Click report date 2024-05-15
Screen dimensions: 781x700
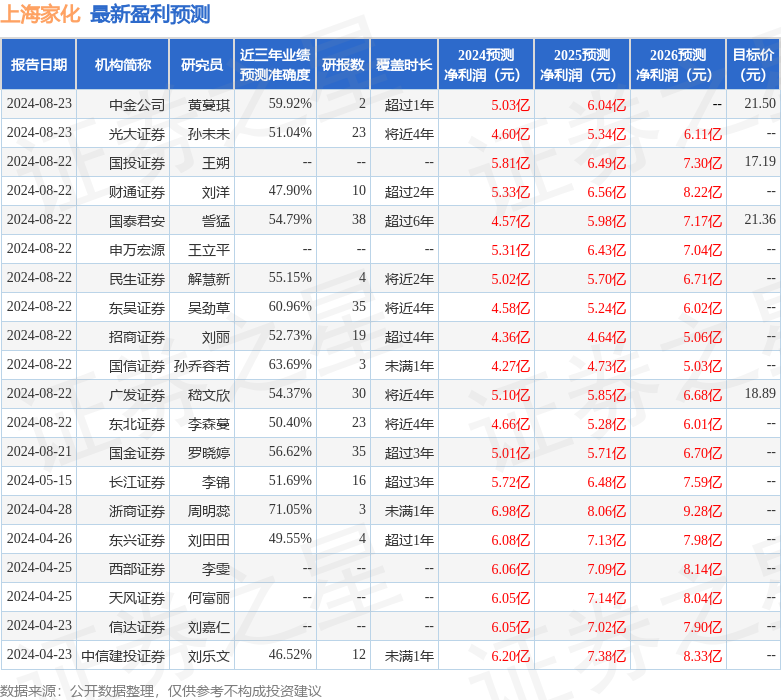[x=39, y=480]
